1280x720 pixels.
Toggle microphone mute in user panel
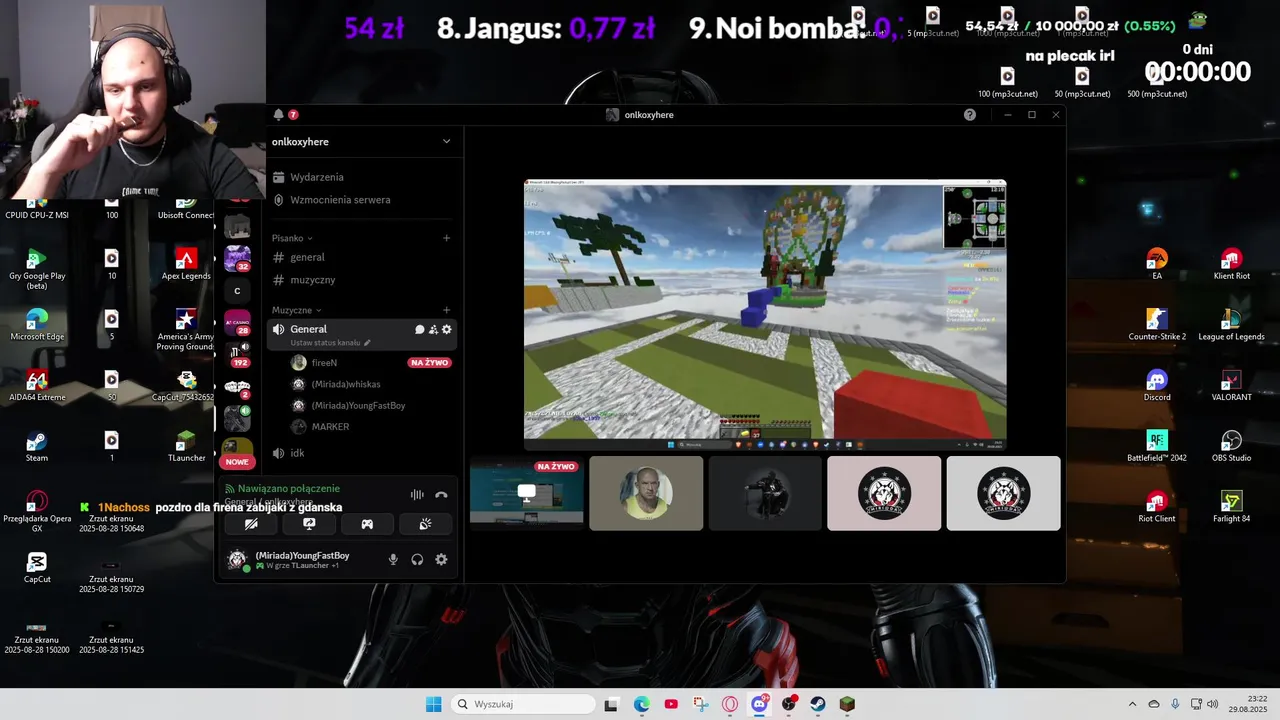pyautogui.click(x=393, y=560)
